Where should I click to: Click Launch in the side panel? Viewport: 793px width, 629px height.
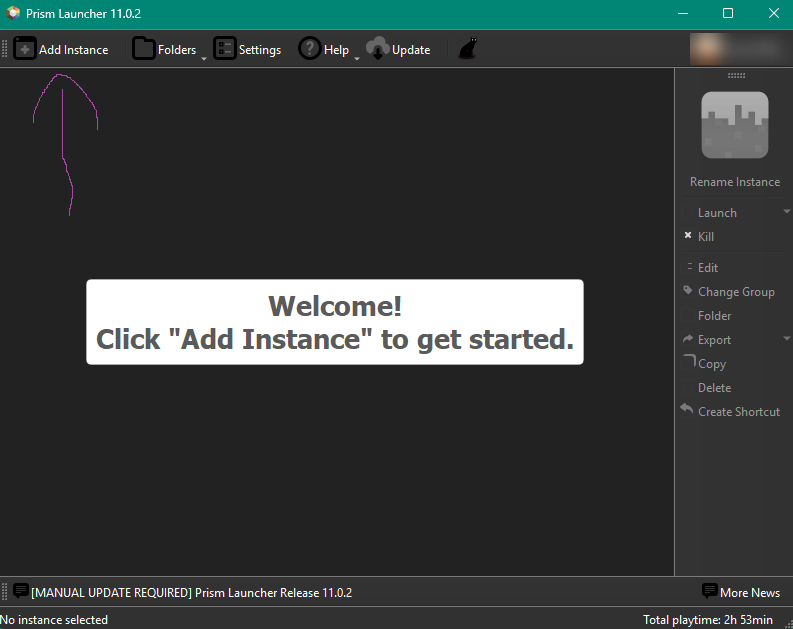click(x=717, y=213)
